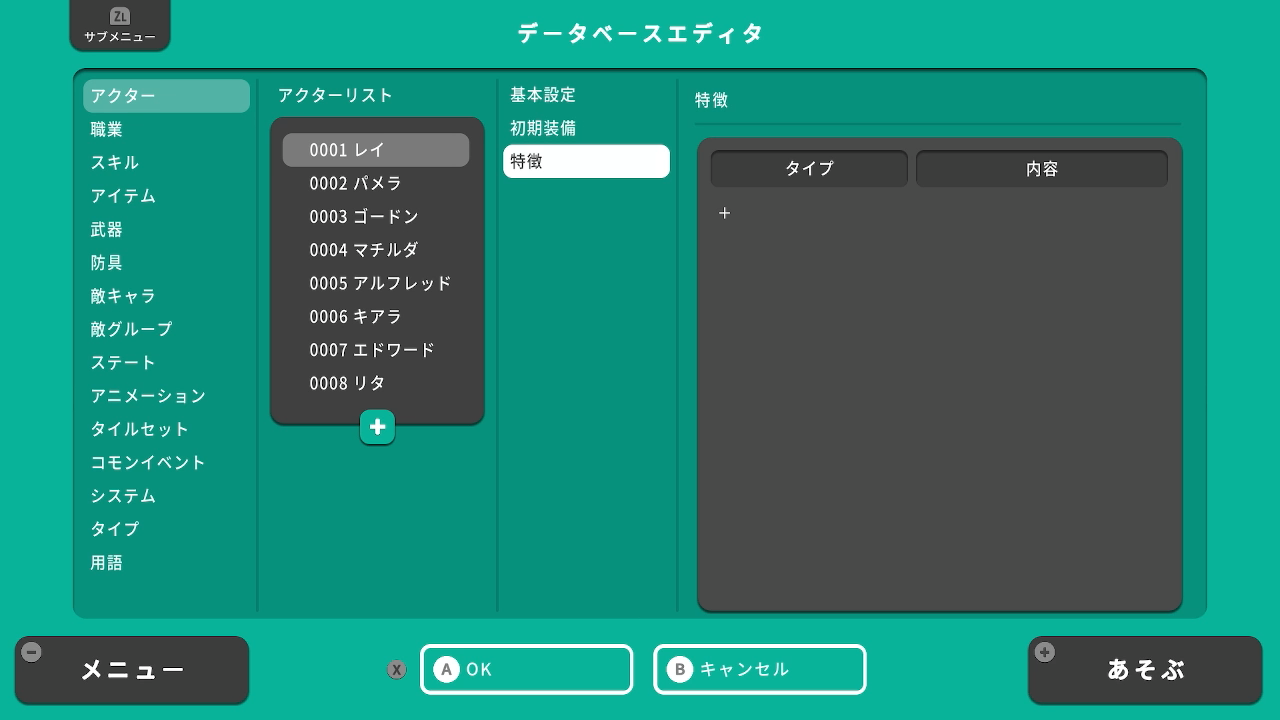Select the 職業 category
This screenshot has height=720, width=1280.
(x=107, y=129)
